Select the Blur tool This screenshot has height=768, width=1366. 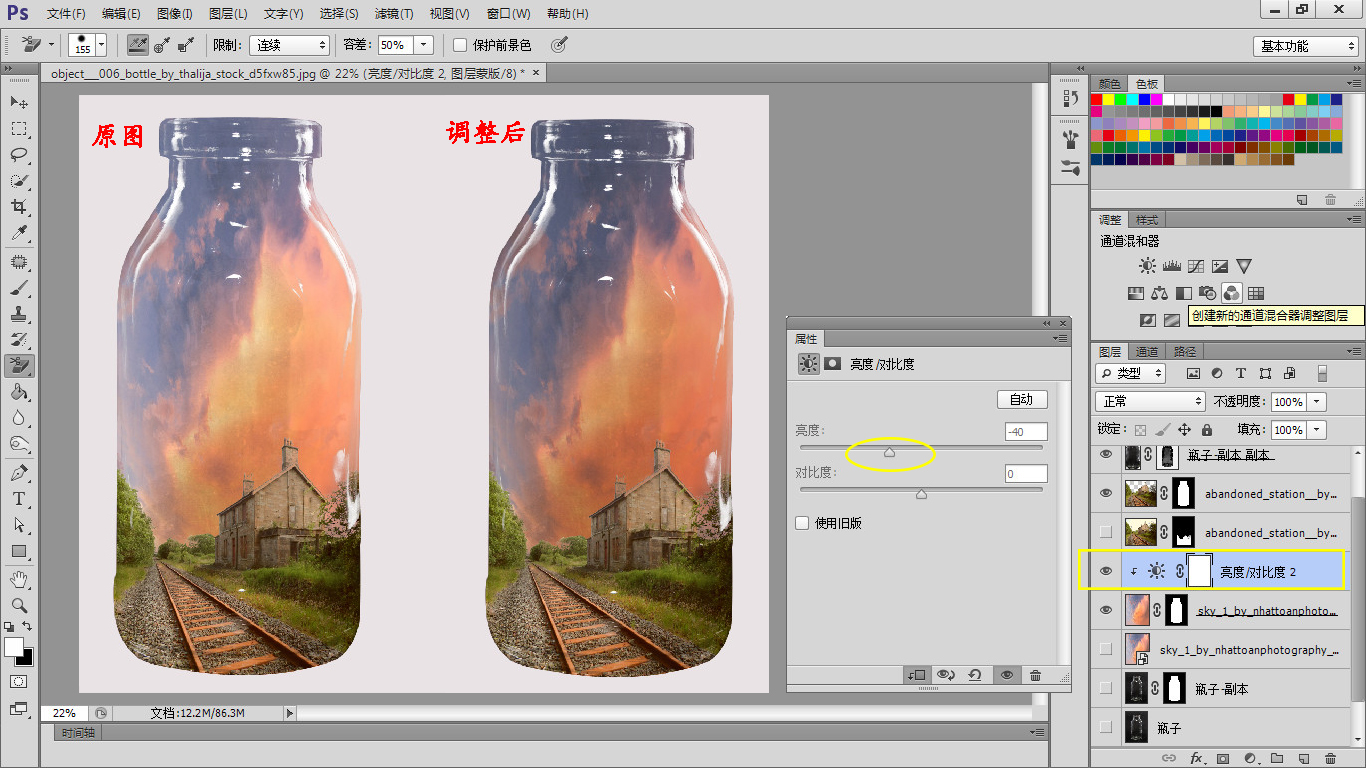pos(19,419)
